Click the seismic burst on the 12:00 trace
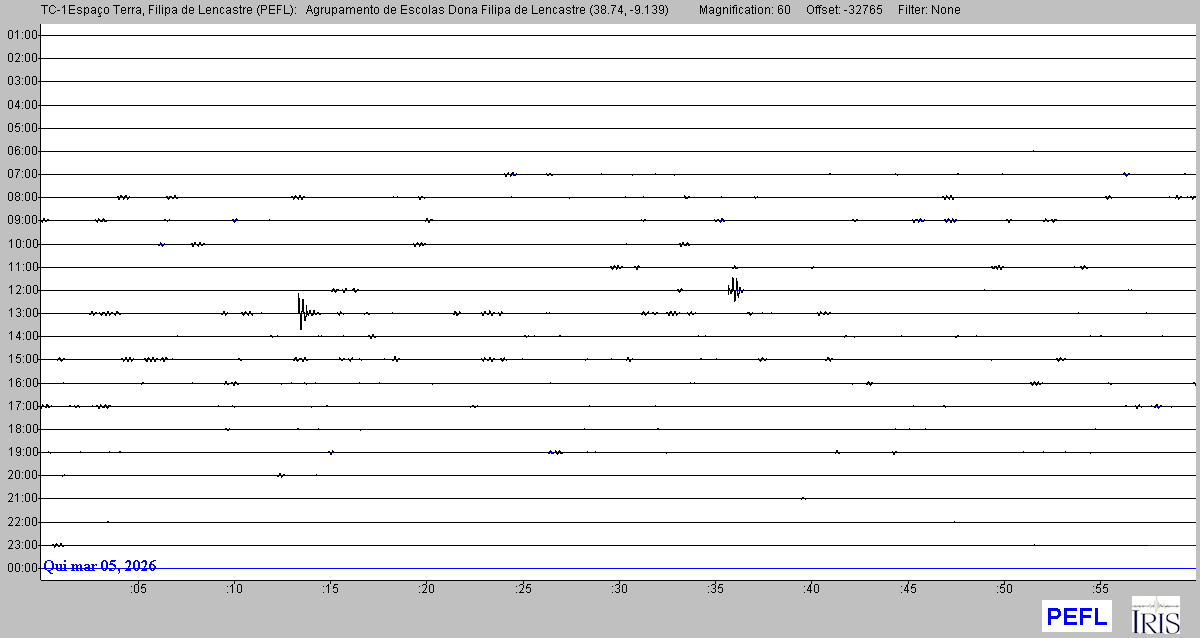This screenshot has height=638, width=1200. [x=735, y=289]
